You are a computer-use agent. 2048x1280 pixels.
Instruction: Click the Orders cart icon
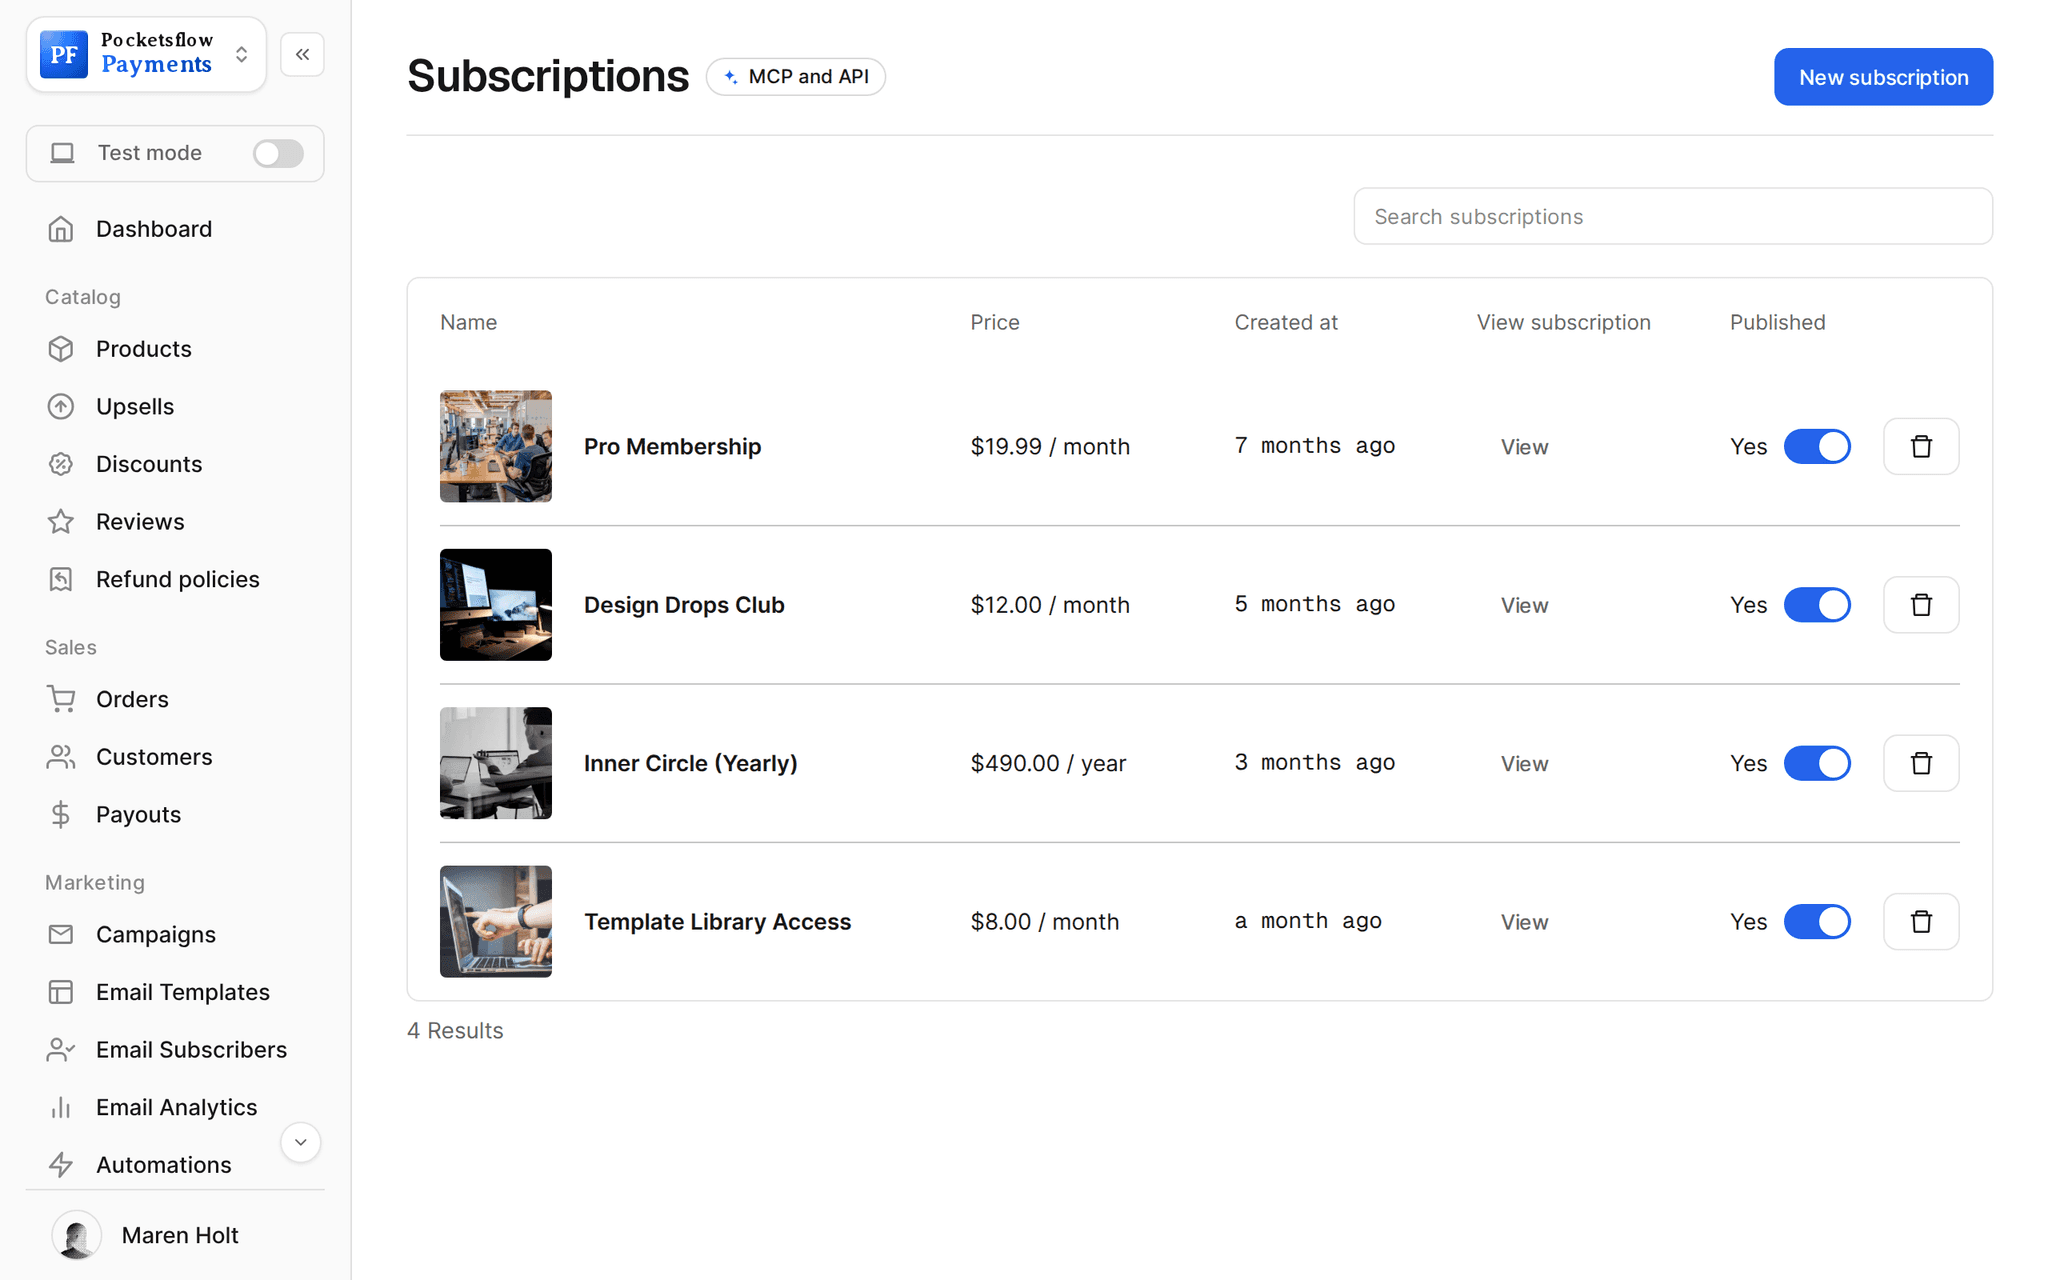[x=61, y=699]
